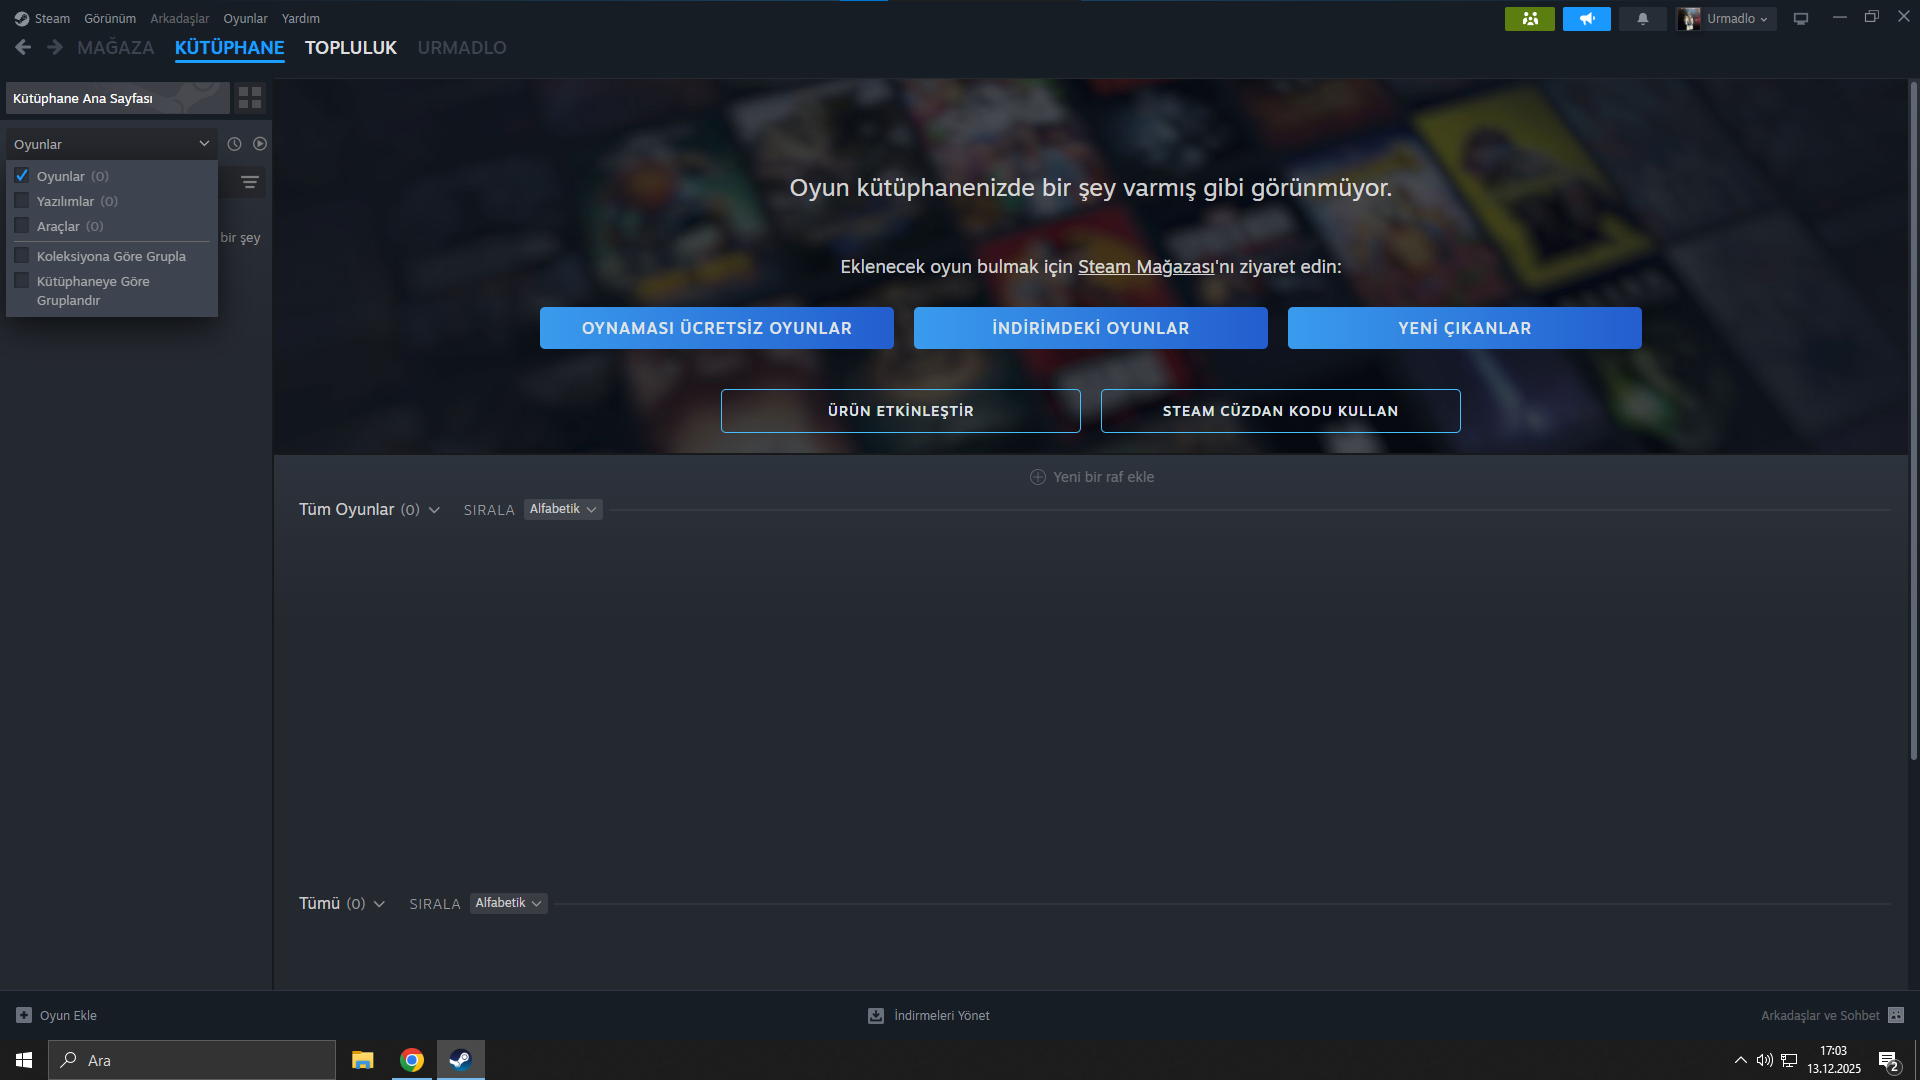This screenshot has width=1920, height=1080.
Task: Open the Görünüm menu
Action: [x=110, y=19]
